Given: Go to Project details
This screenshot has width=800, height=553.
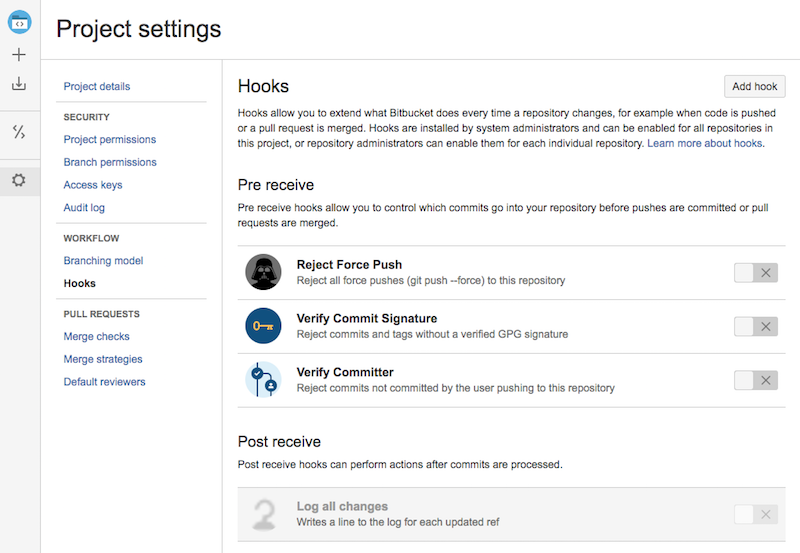Looking at the screenshot, I should pos(97,86).
